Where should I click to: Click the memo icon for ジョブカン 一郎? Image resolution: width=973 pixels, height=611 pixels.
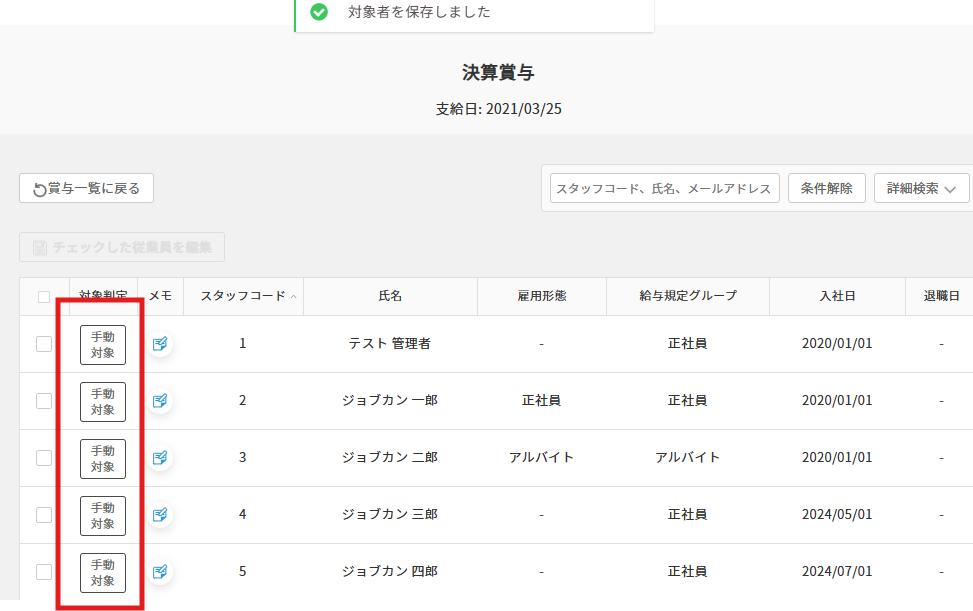click(x=159, y=400)
